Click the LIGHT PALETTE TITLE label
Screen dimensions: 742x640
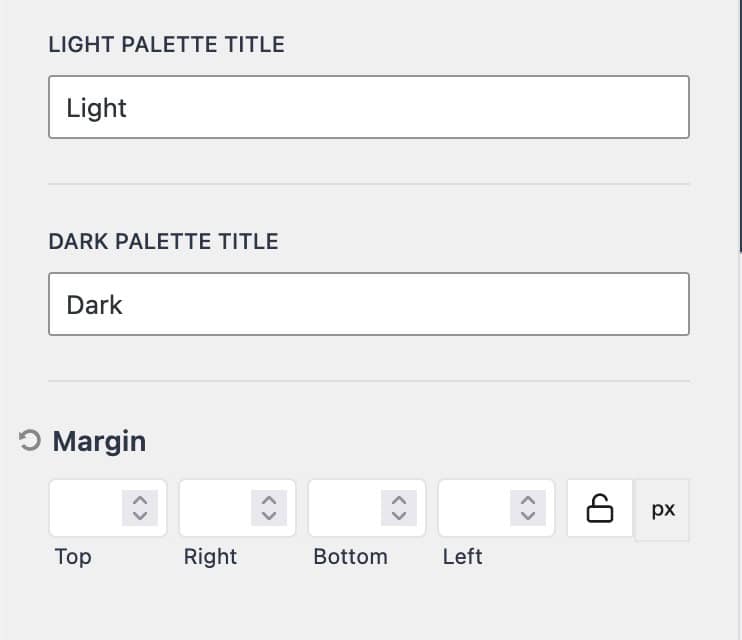point(166,45)
